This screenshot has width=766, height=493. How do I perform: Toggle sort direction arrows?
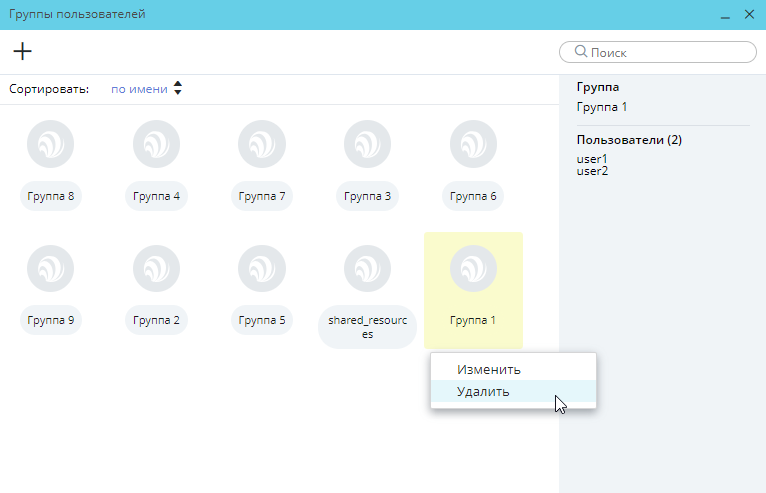point(178,89)
